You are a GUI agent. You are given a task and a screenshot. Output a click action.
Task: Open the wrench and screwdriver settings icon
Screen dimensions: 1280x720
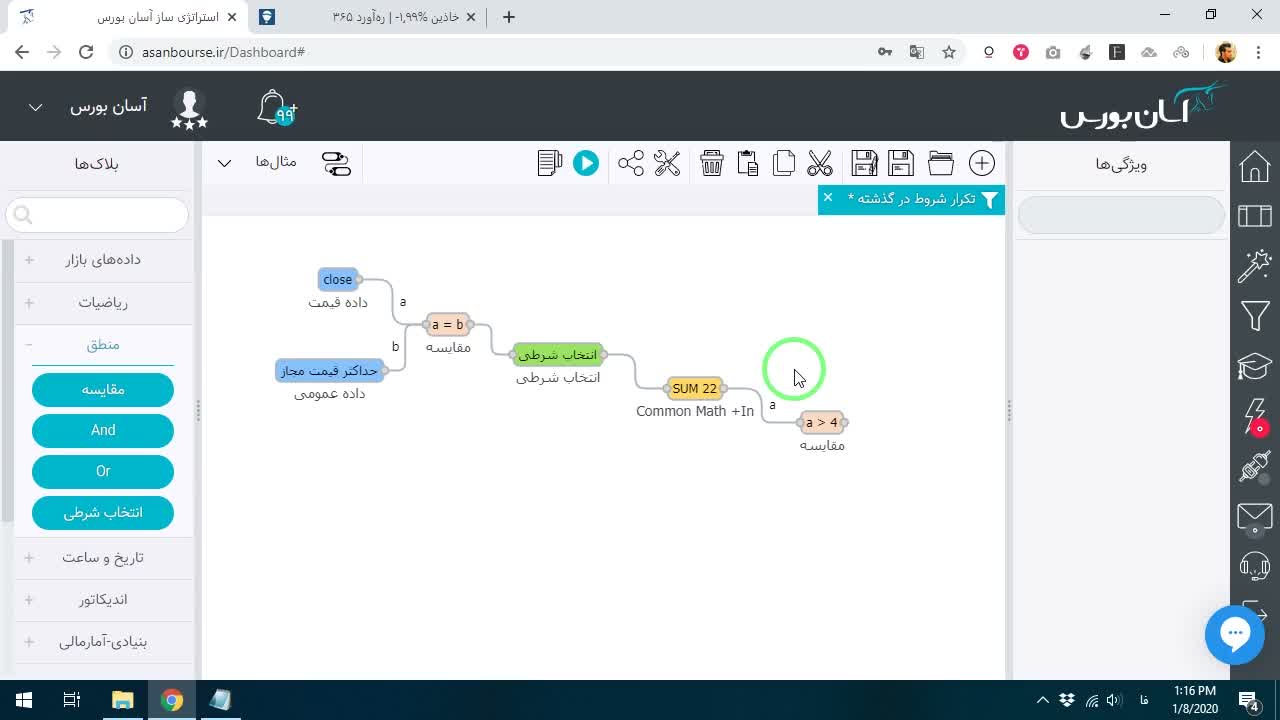pos(667,163)
